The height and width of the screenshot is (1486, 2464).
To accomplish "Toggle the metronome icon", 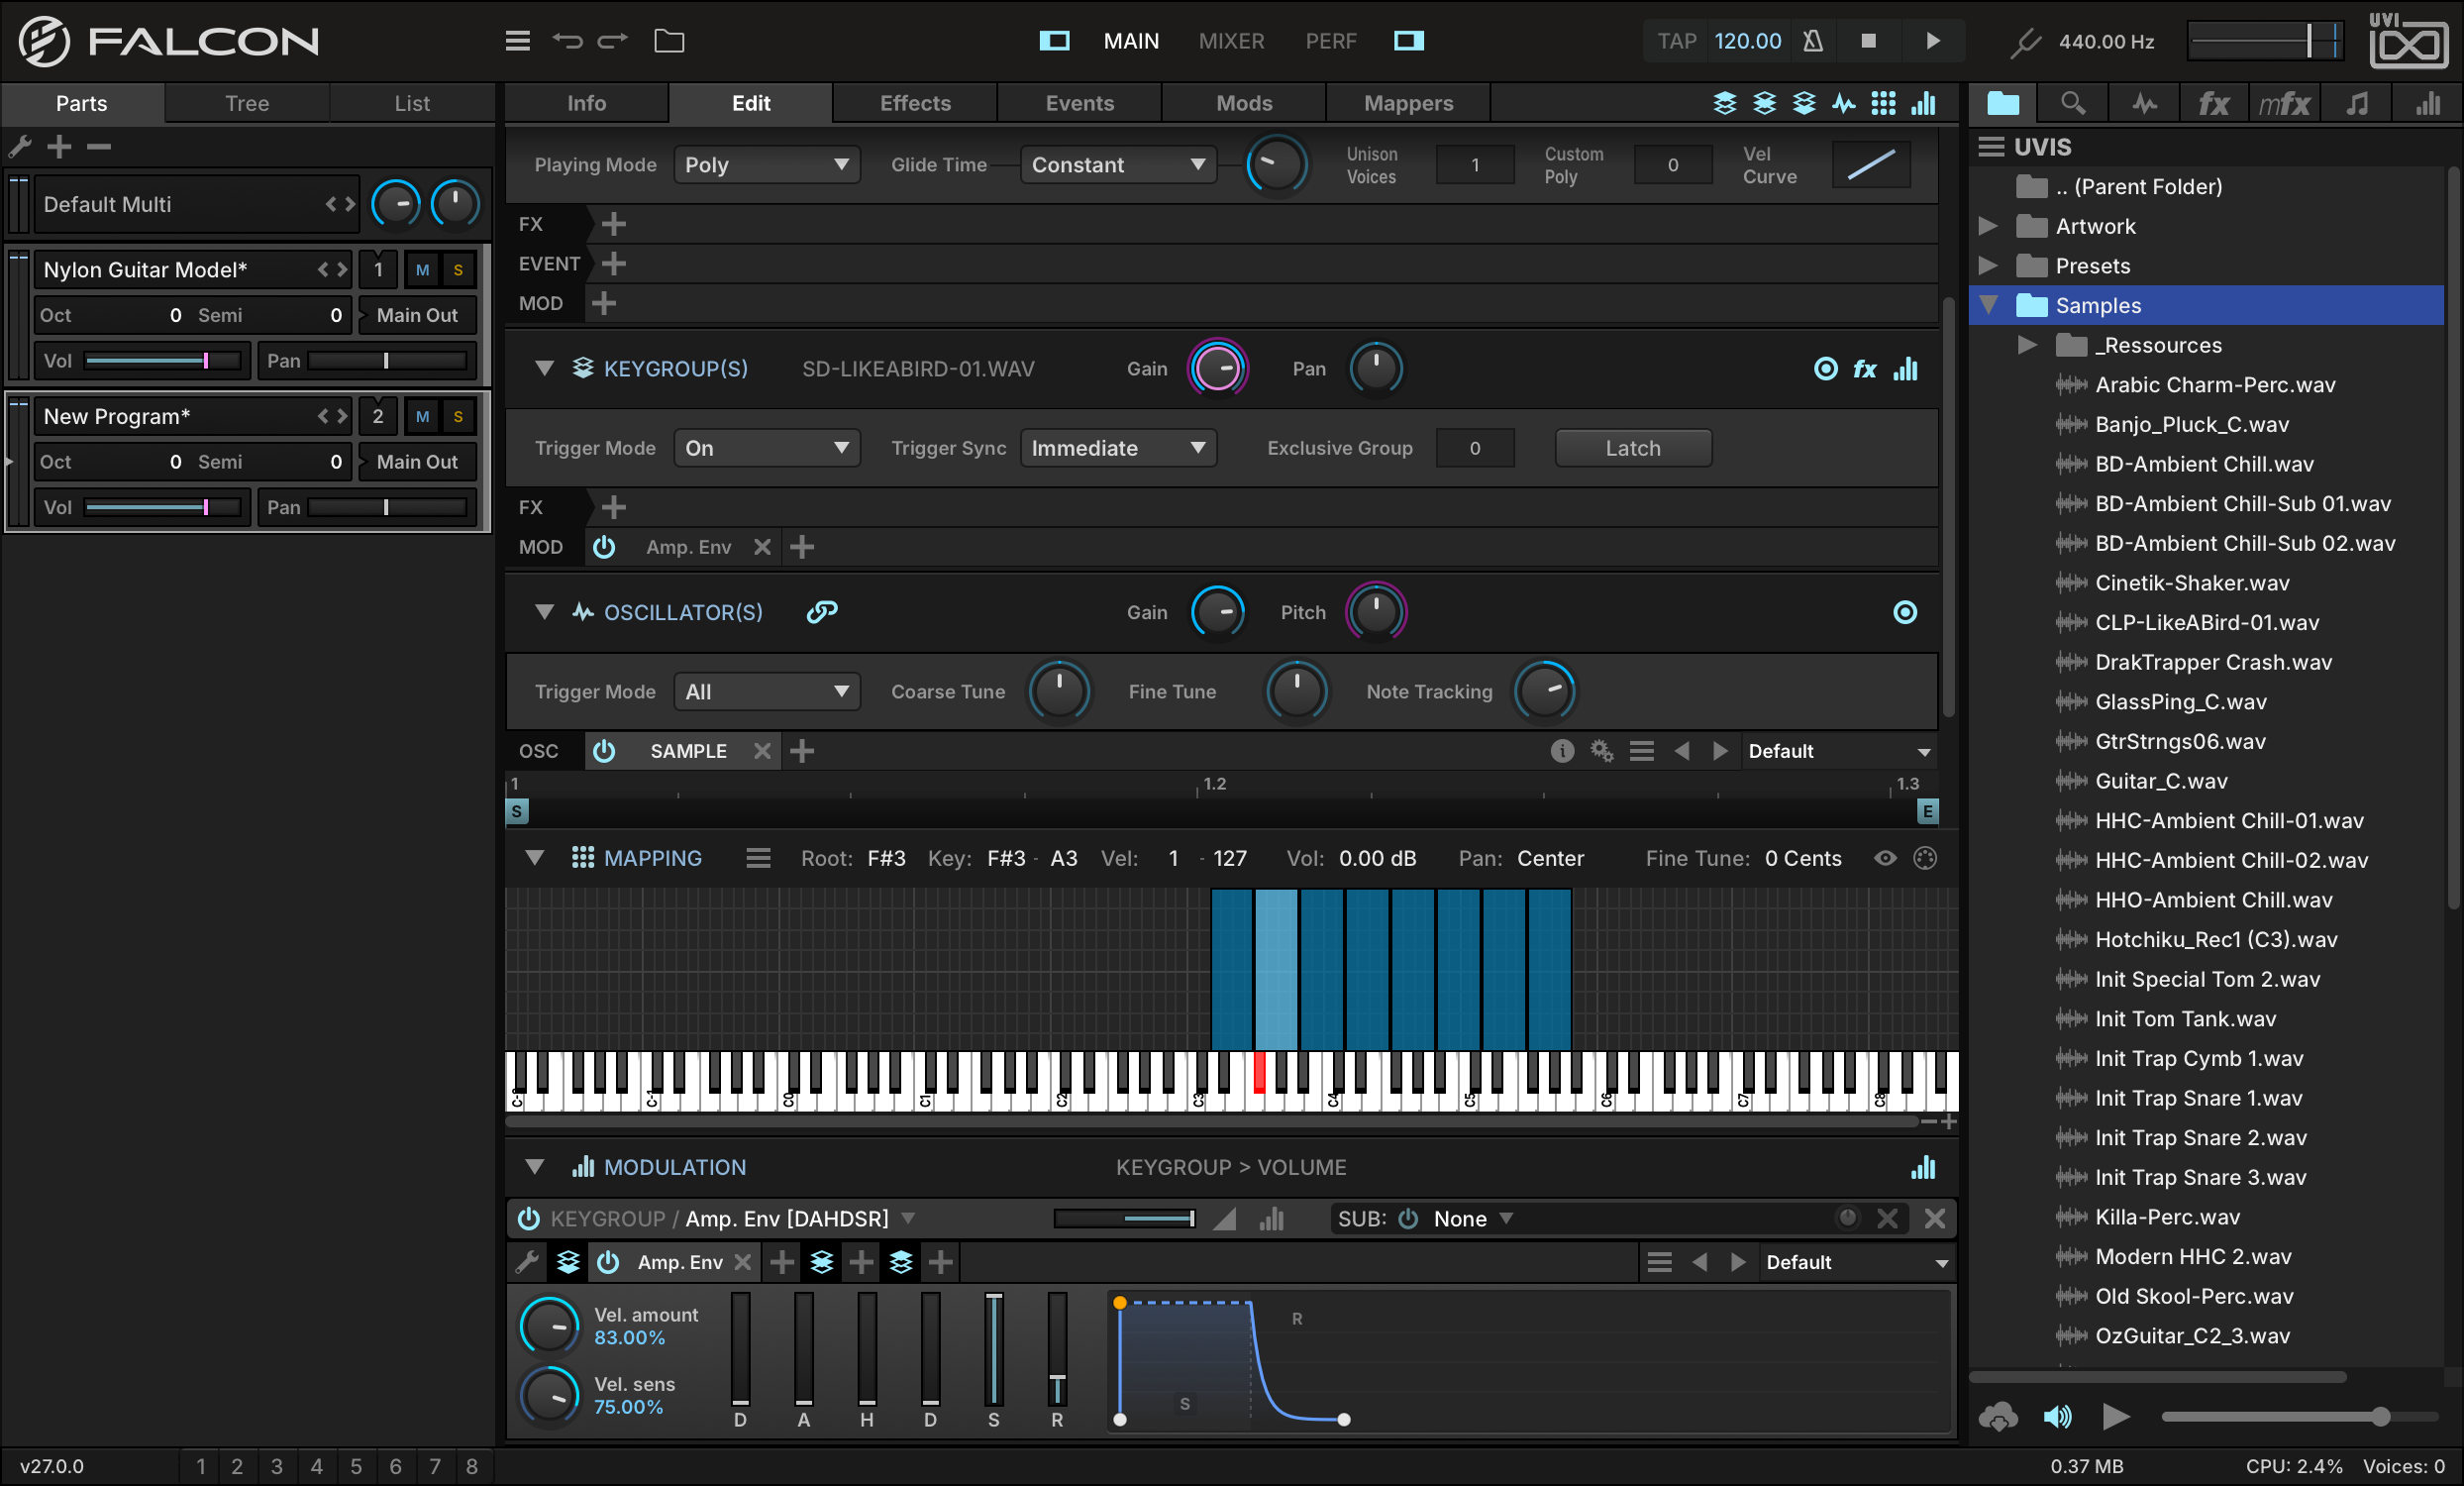I will pos(1812,41).
